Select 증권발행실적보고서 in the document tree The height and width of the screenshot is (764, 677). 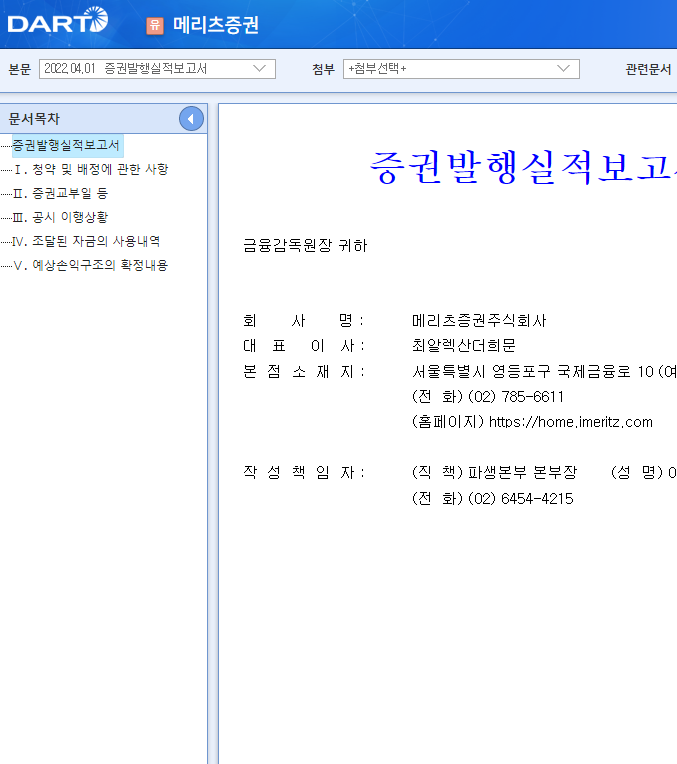pyautogui.click(x=66, y=145)
